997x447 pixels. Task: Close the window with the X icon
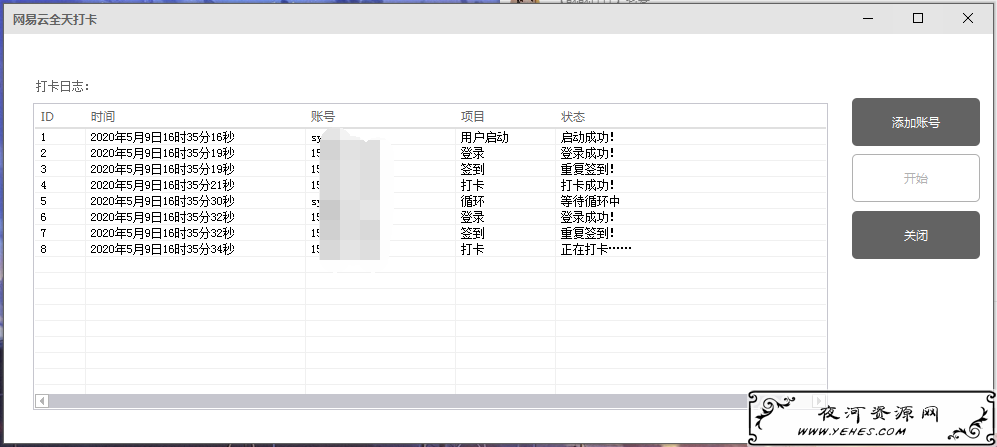click(968, 18)
